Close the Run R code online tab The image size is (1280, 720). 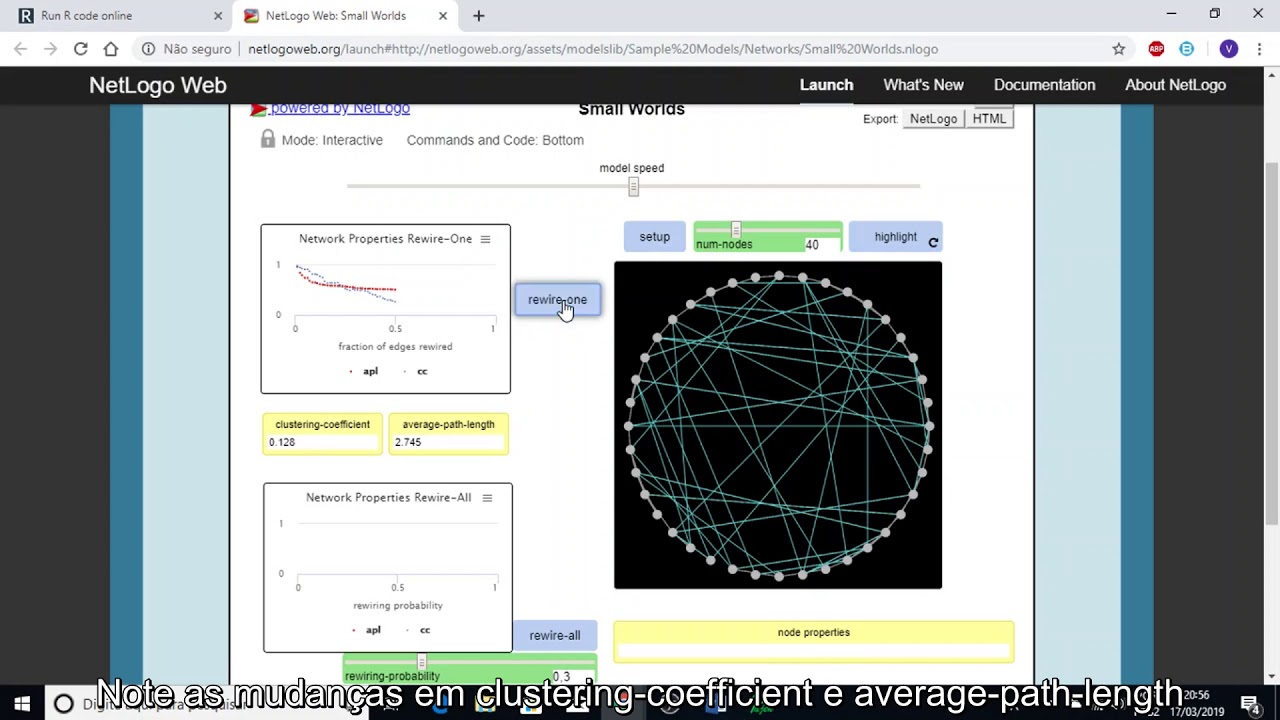218,16
